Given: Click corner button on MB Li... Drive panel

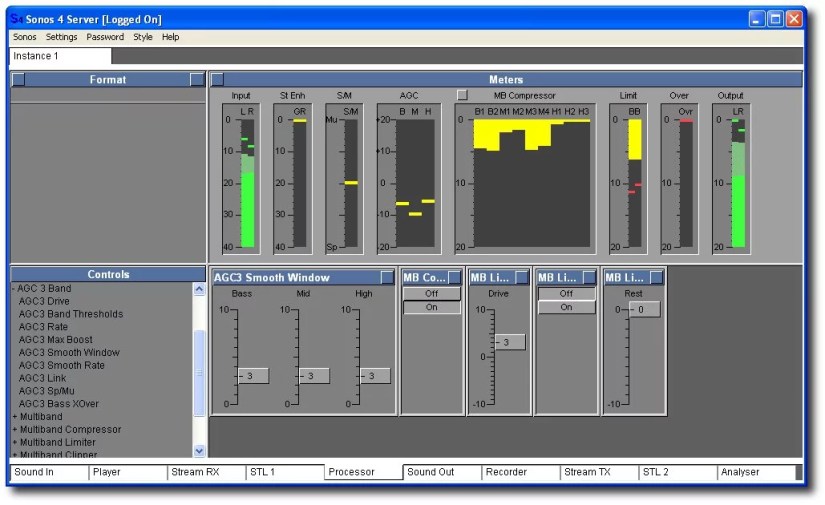Looking at the screenshot, I should (521, 277).
